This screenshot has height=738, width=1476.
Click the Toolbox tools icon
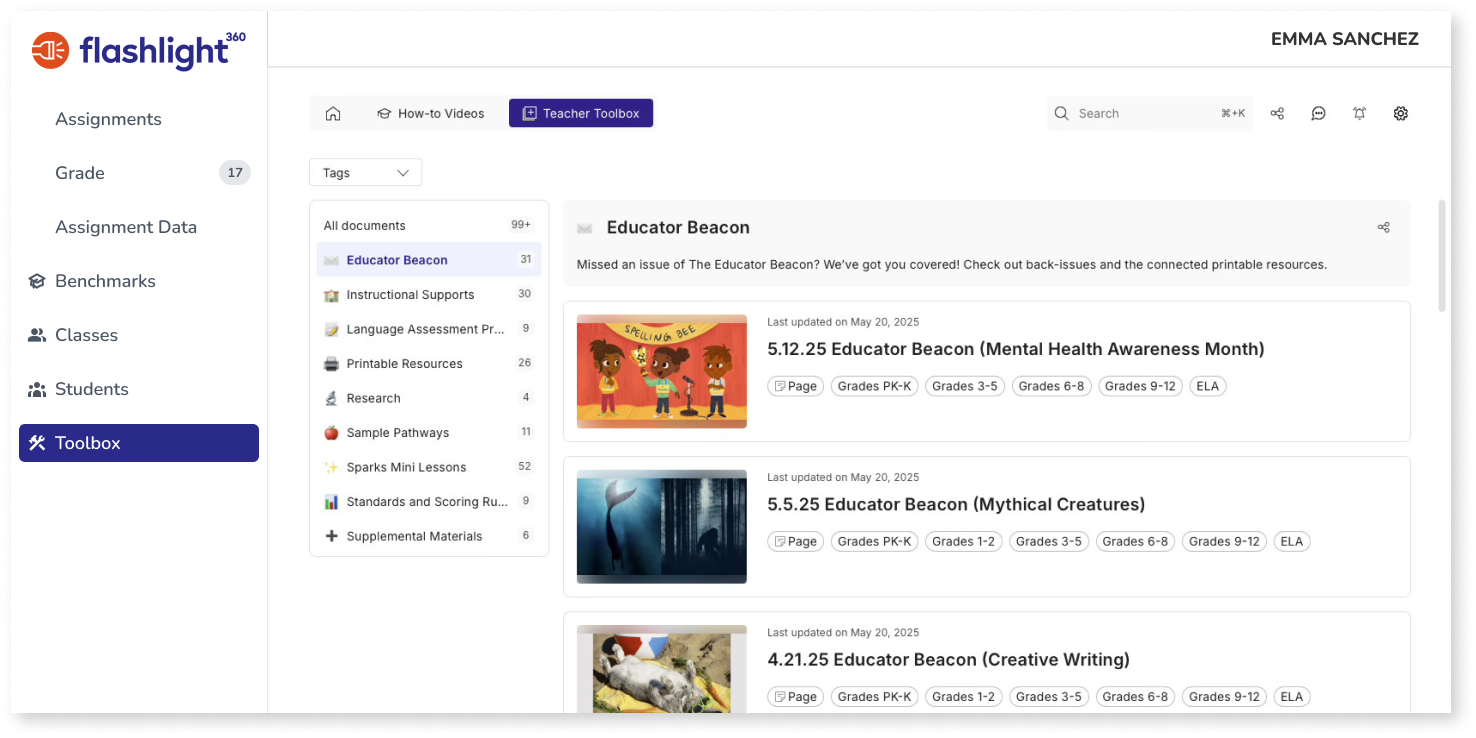[x=37, y=443]
